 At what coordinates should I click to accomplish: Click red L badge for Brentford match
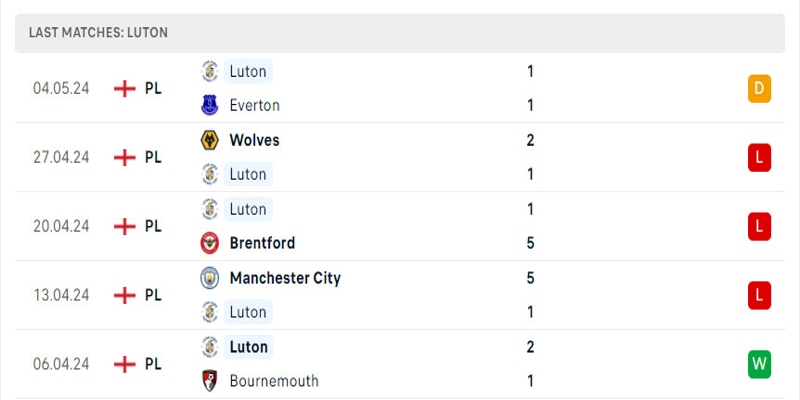(x=759, y=226)
